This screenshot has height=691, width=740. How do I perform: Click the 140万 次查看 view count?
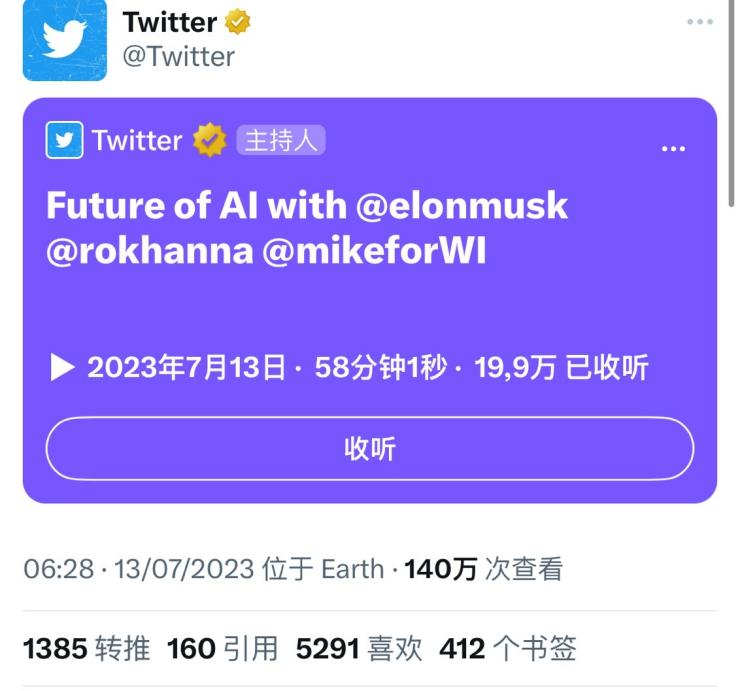click(x=484, y=569)
